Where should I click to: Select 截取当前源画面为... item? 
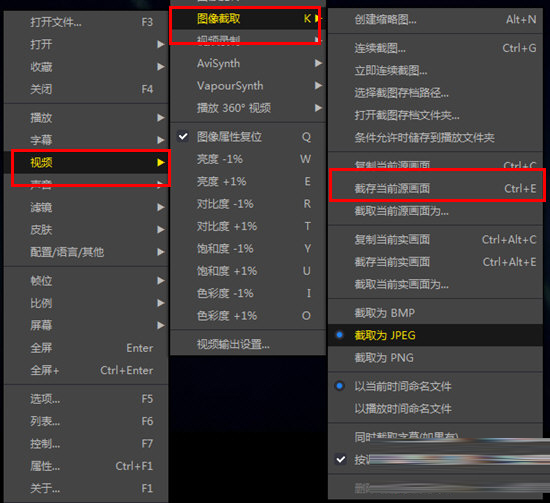click(x=435, y=211)
